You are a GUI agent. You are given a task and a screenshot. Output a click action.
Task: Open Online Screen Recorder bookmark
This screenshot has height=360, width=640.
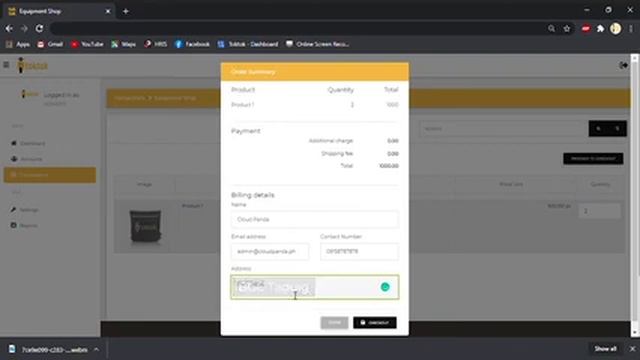317,44
